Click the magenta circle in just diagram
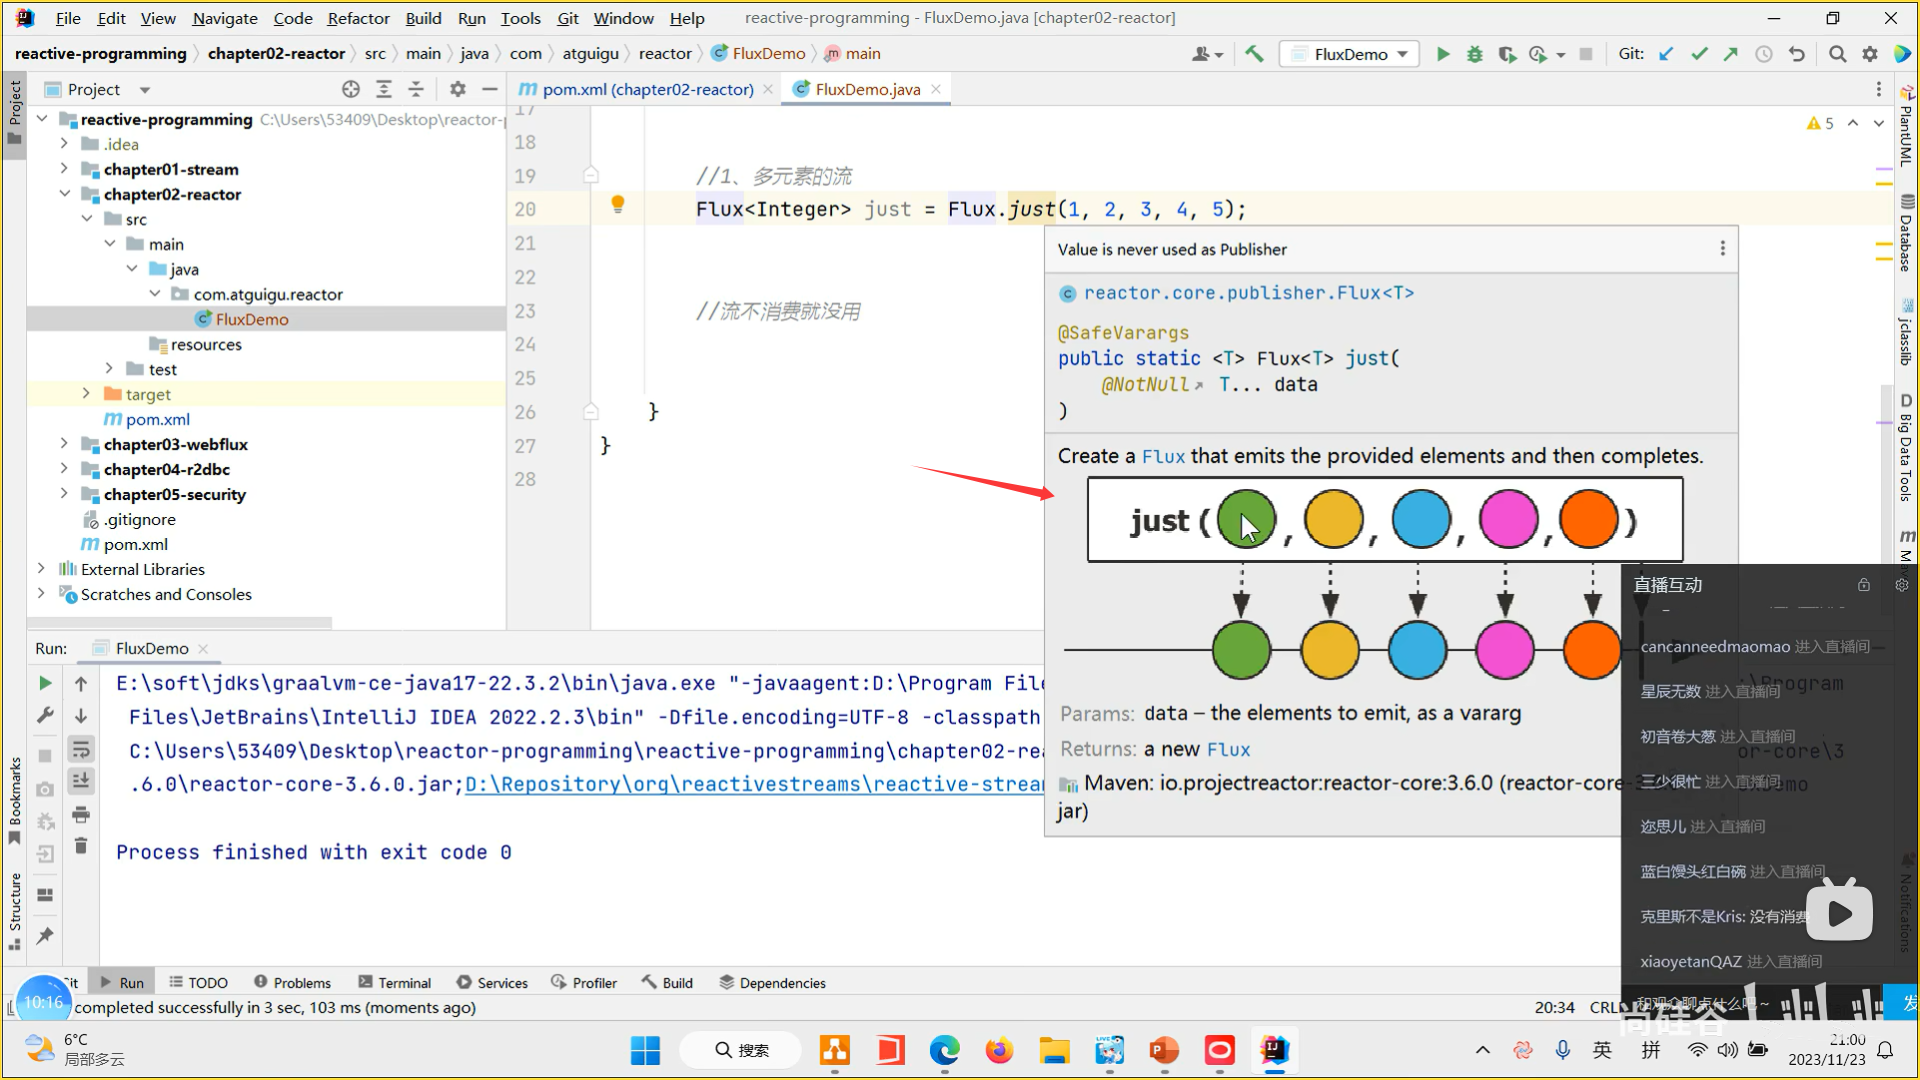The height and width of the screenshot is (1080, 1920). click(1508, 520)
